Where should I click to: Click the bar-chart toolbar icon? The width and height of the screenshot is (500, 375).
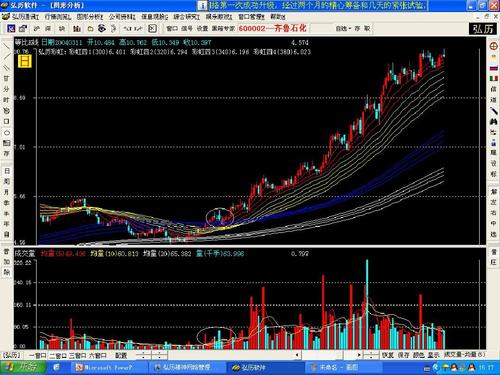(x=77, y=29)
